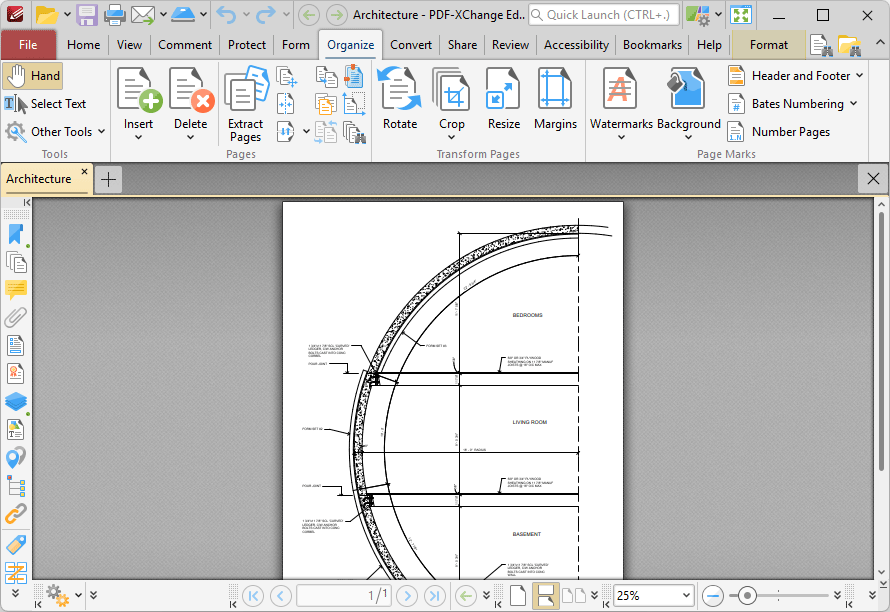Click the Print icon in quick access toolbar
Image resolution: width=890 pixels, height=612 pixels.
click(x=114, y=15)
